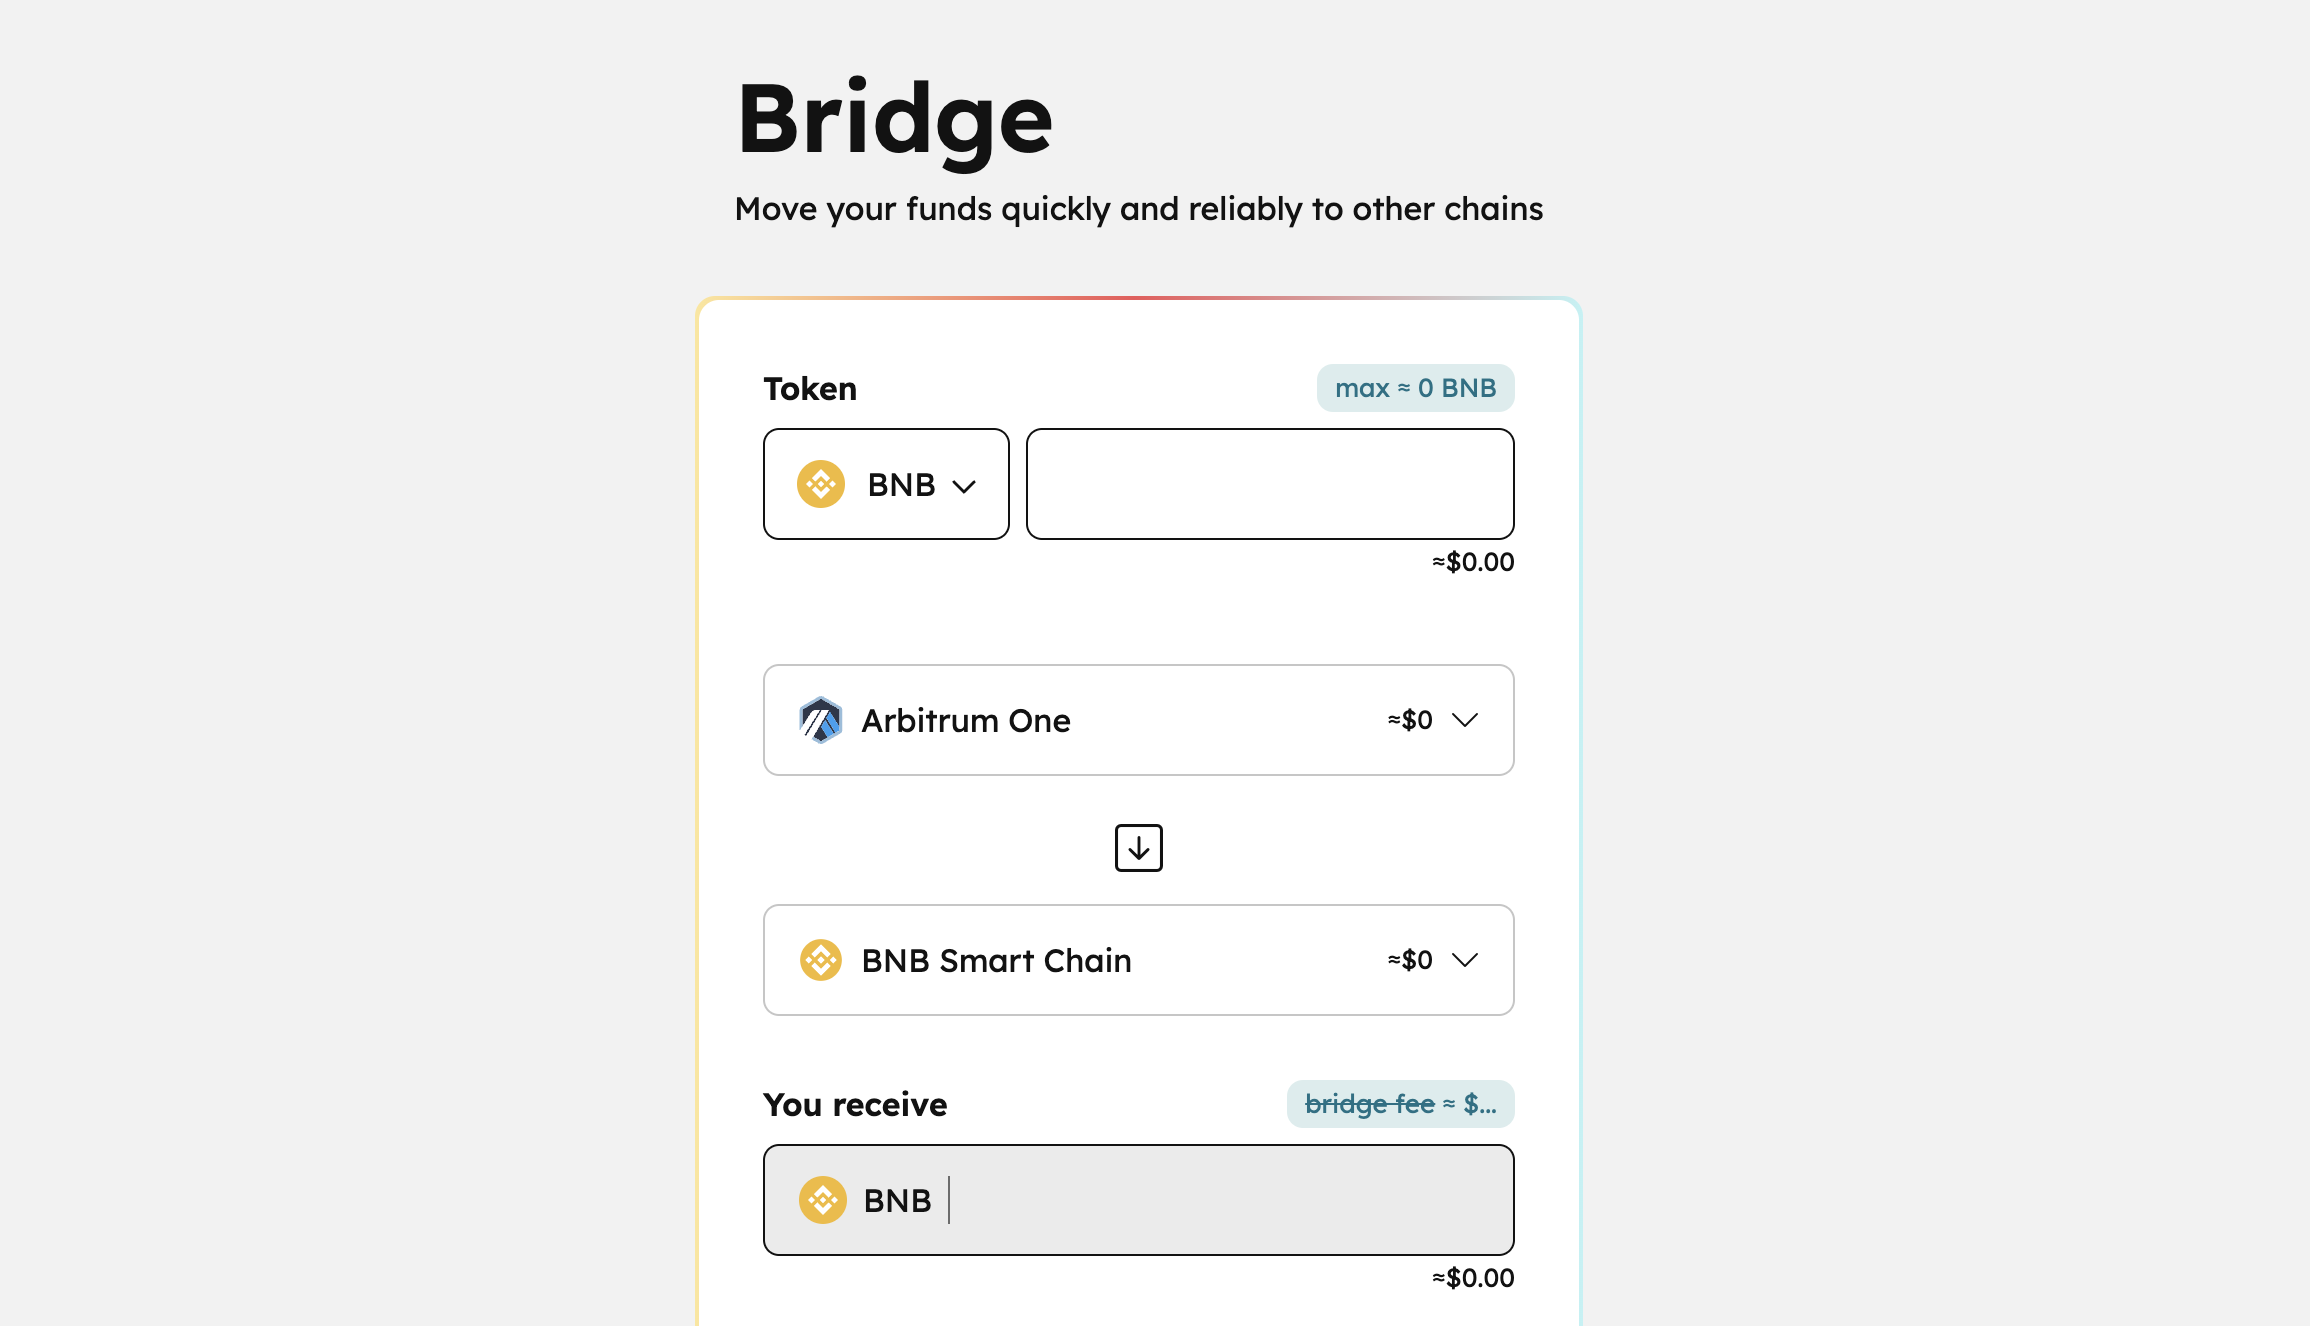Click the Arbitrum One network logo

click(821, 720)
